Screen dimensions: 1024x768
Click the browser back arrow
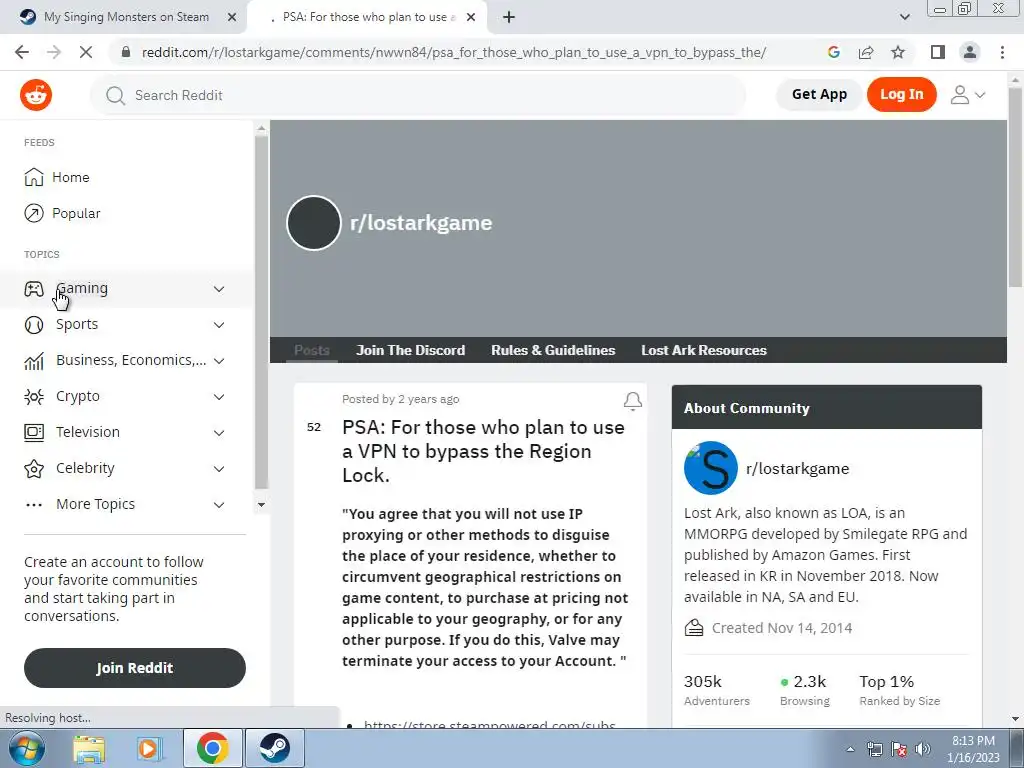coord(22,52)
